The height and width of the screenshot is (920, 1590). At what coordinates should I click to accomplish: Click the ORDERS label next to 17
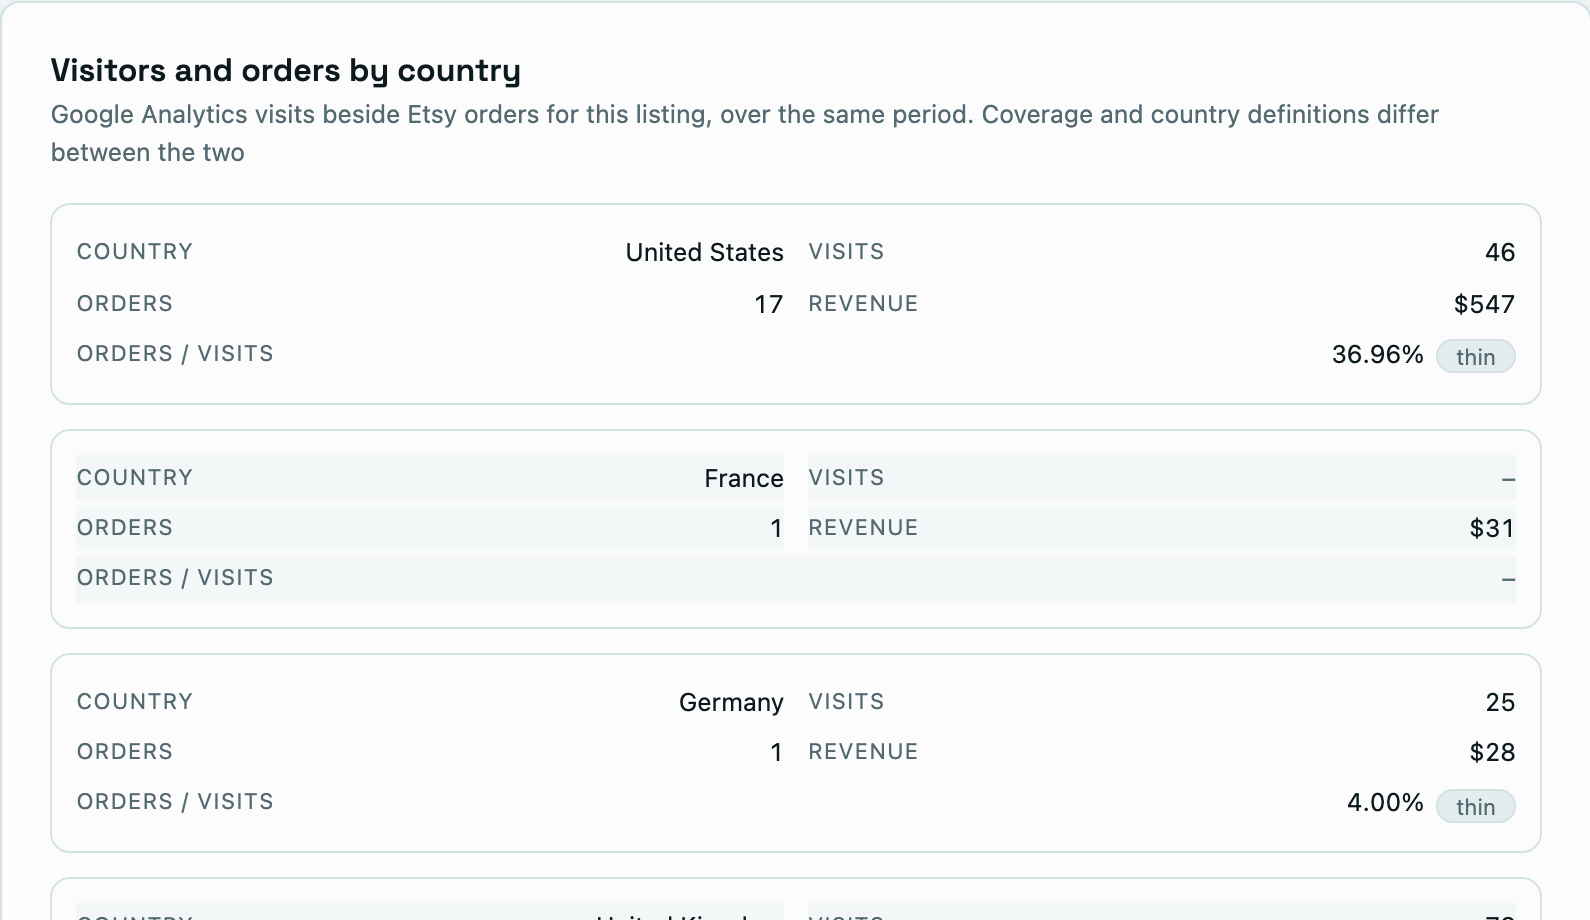pyautogui.click(x=125, y=304)
